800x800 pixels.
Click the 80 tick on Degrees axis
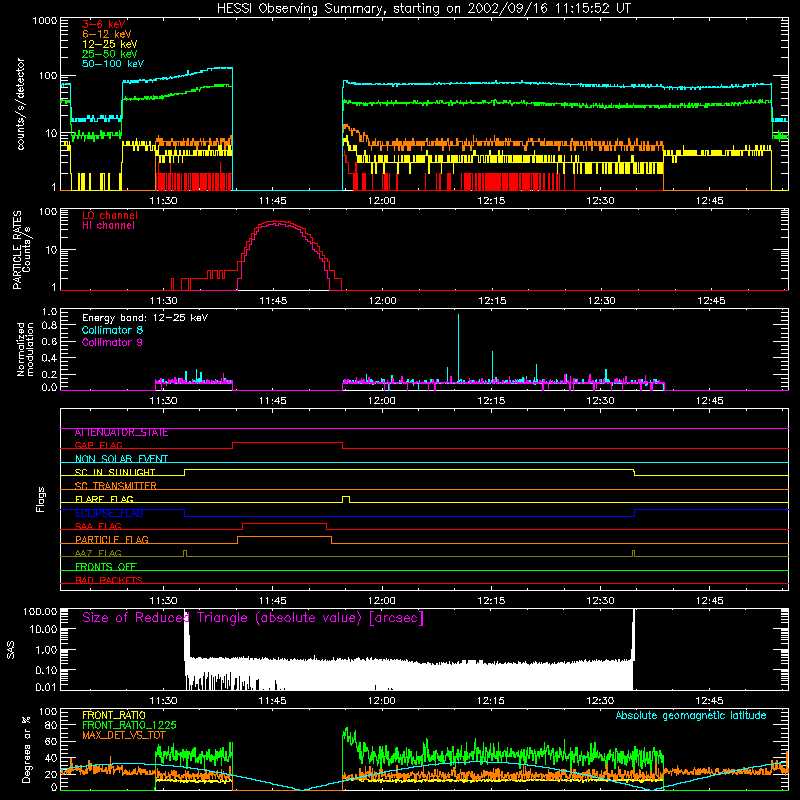point(51,726)
